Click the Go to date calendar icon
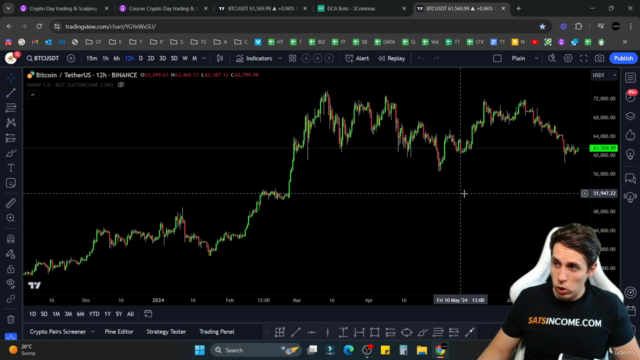The width and height of the screenshot is (640, 360). [x=148, y=313]
